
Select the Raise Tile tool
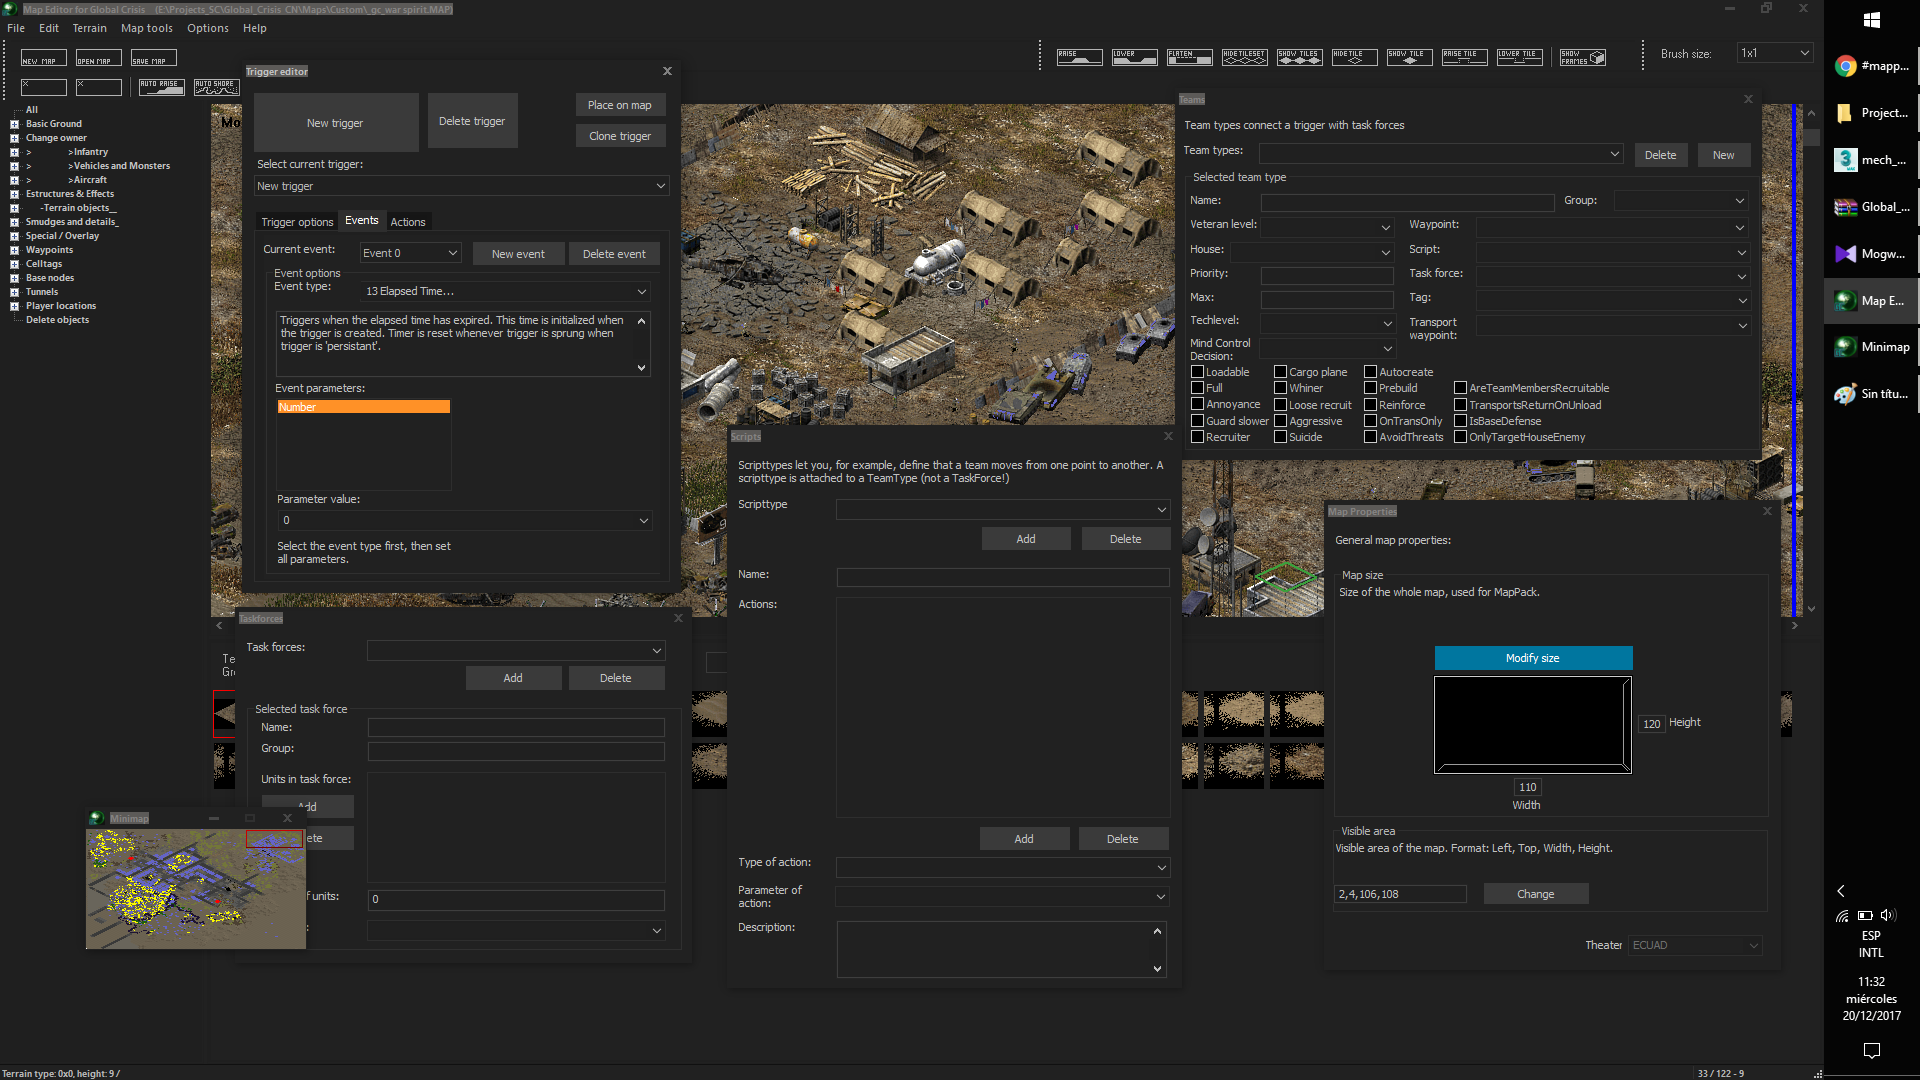pos(1464,57)
